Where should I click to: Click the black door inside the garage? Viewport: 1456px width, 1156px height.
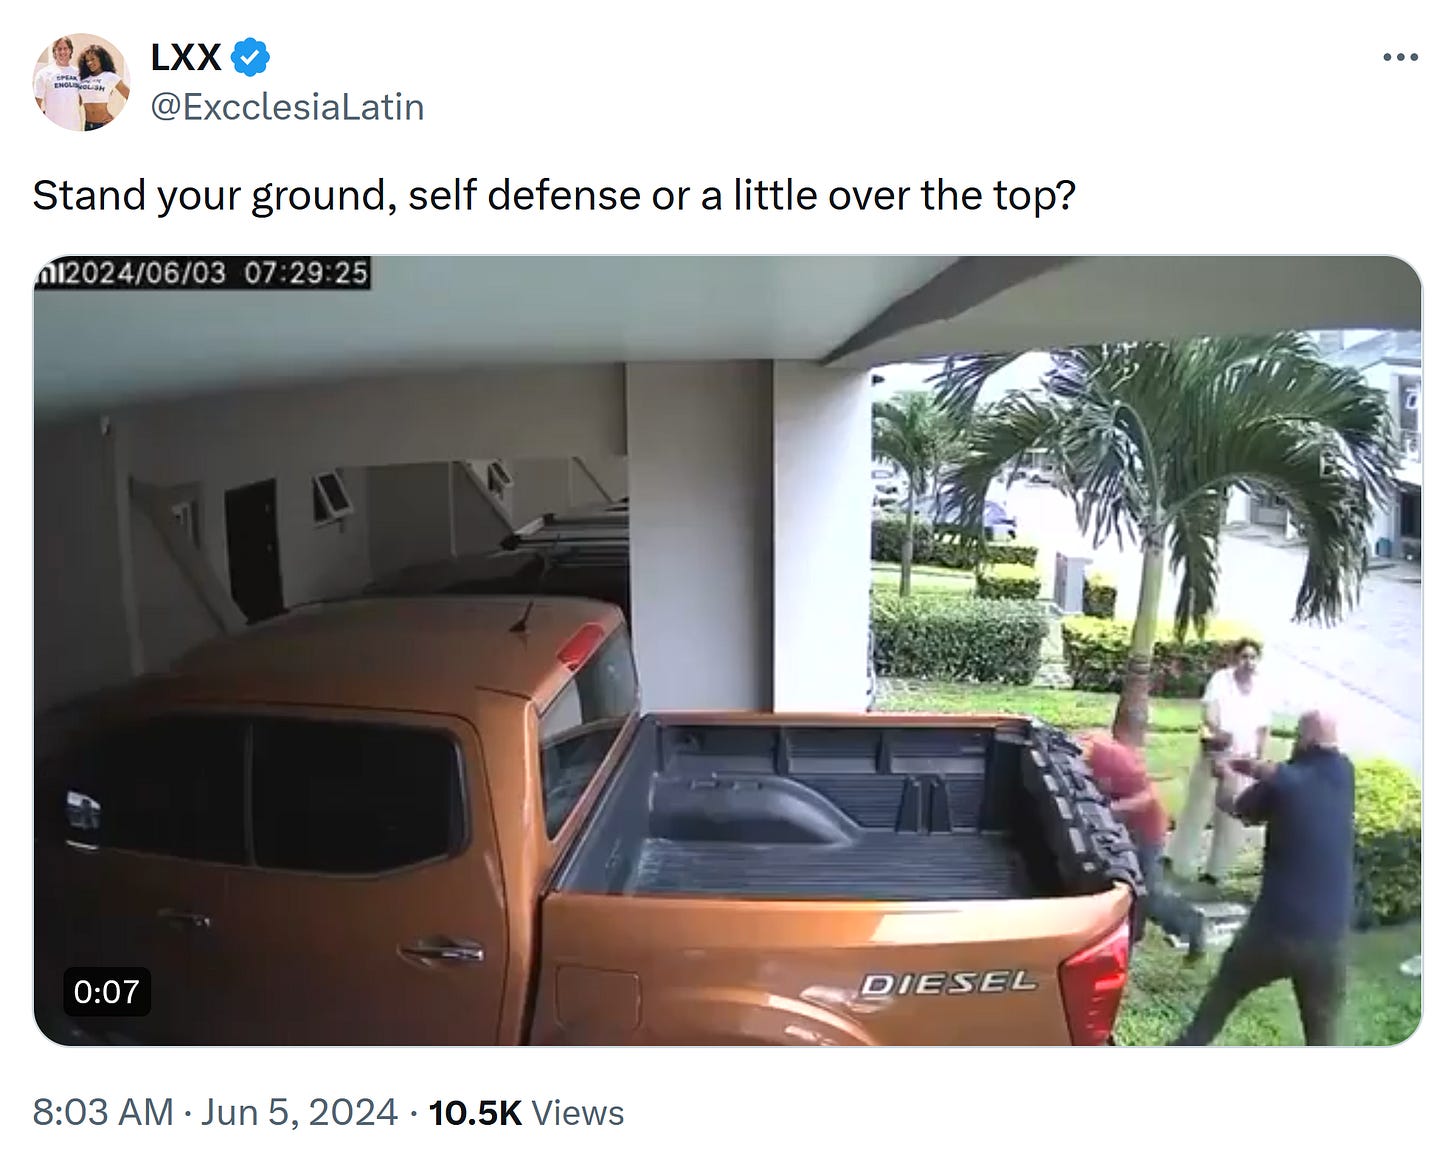coord(252,548)
